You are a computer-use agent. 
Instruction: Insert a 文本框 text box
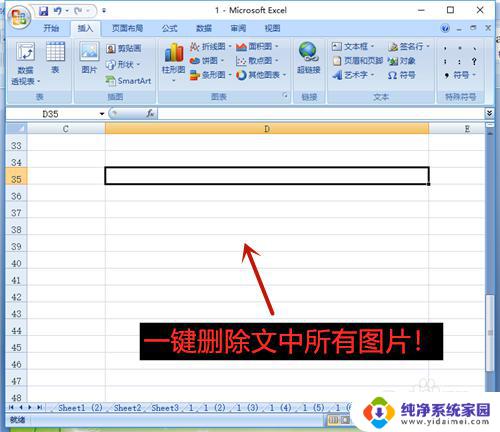[353, 47]
